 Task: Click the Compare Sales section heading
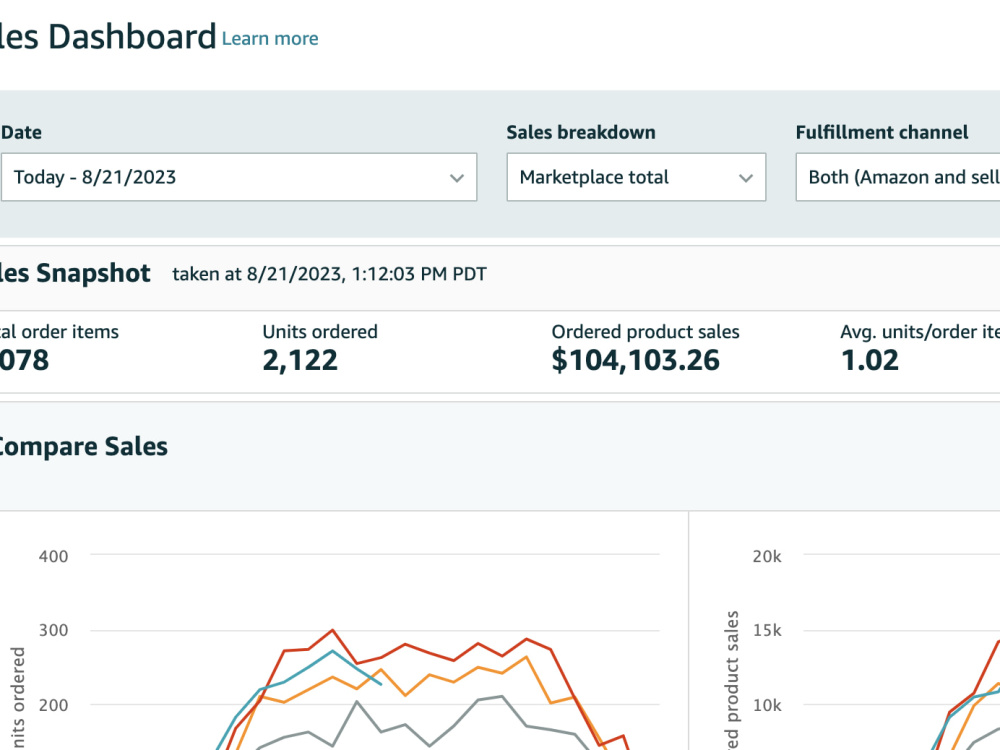(x=82, y=446)
